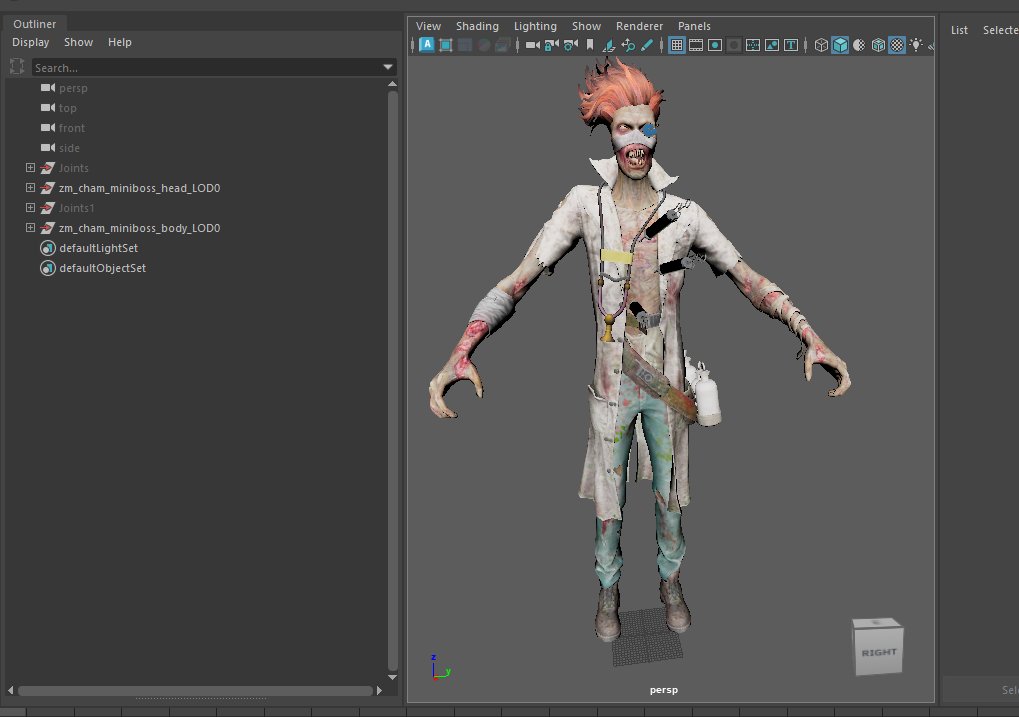The height and width of the screenshot is (717, 1019).
Task: Open the Outliner search filter dropdown arrow
Action: (388, 67)
